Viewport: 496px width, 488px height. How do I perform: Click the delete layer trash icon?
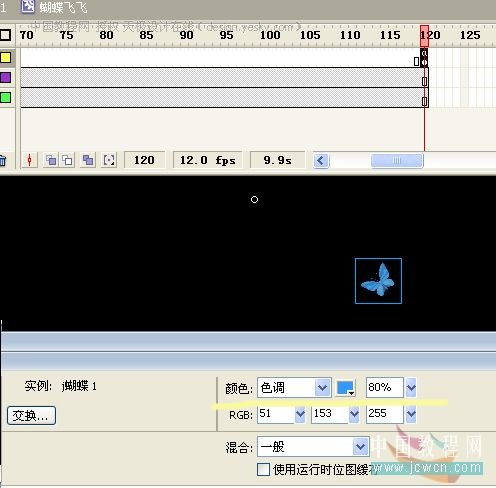(x=3, y=161)
